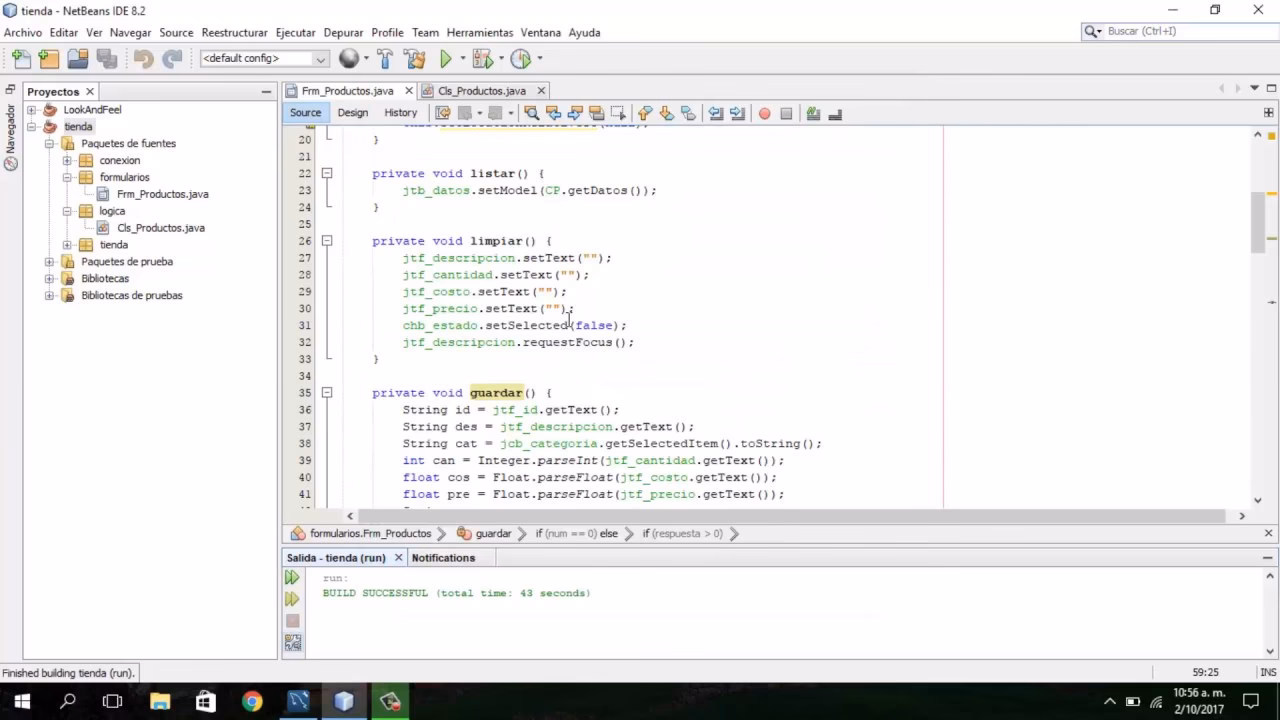
Task: Click the Shift Line Right icon
Action: (x=738, y=113)
